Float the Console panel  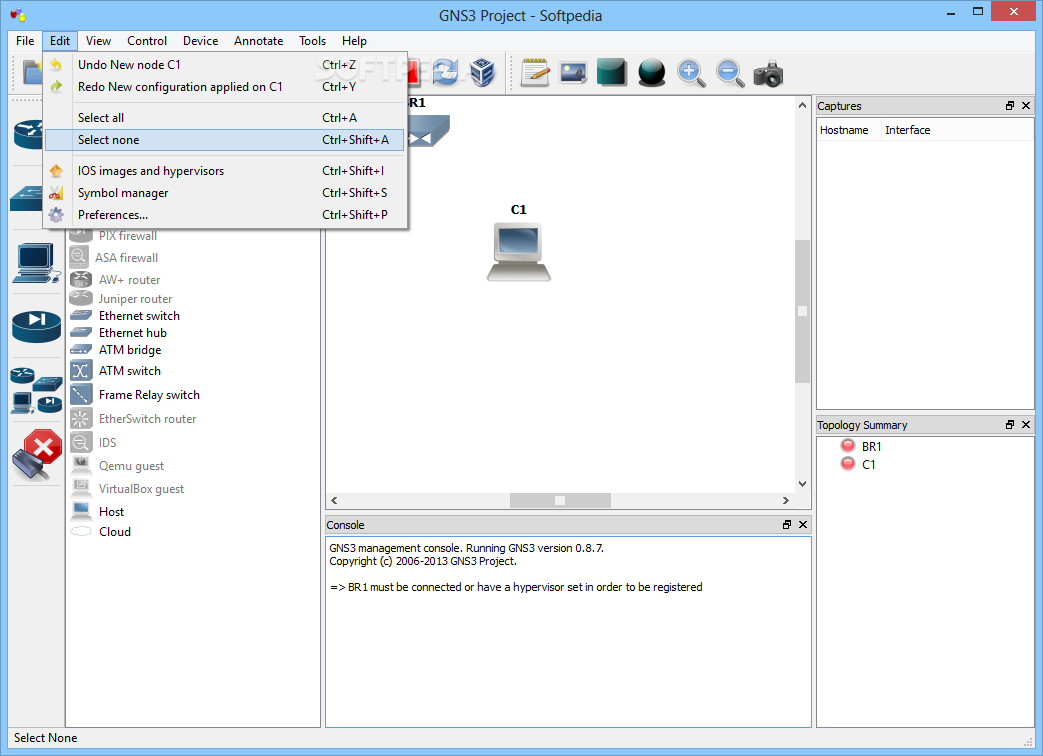pos(787,525)
